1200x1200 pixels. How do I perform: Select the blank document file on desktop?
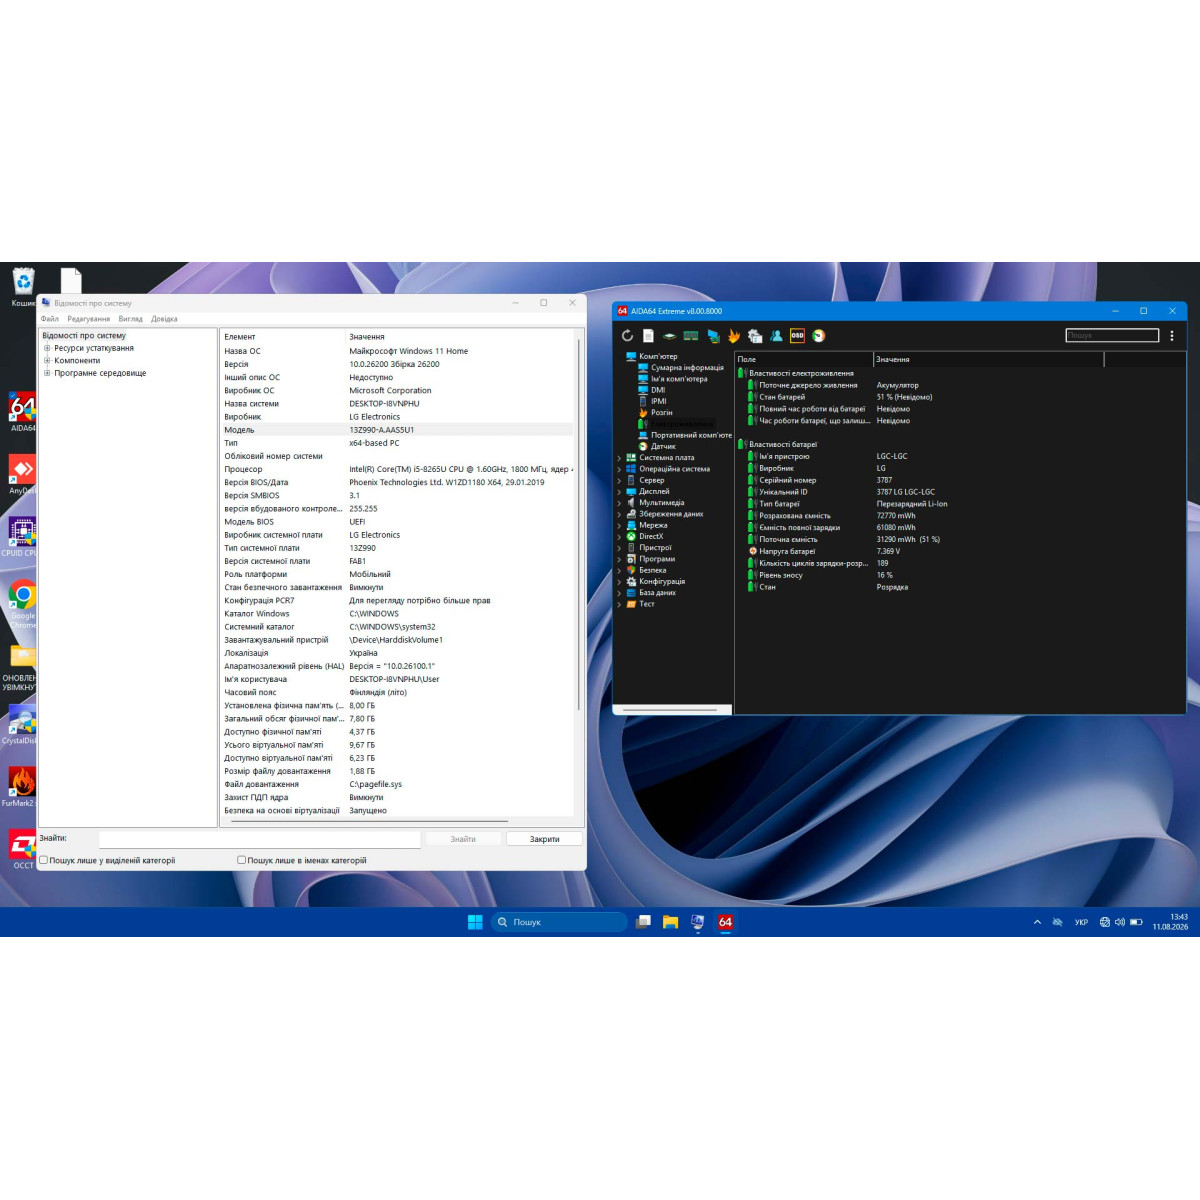[x=70, y=281]
